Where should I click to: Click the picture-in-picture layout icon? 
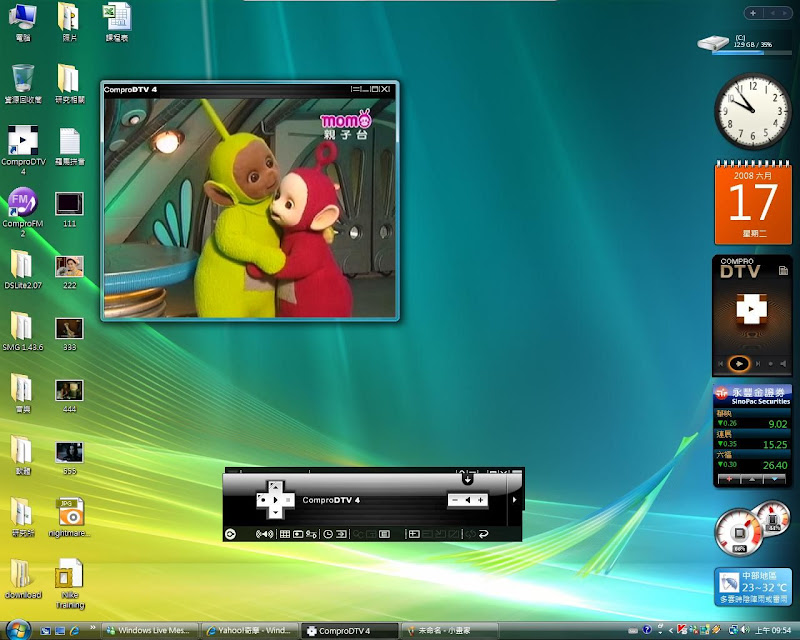(x=414, y=534)
